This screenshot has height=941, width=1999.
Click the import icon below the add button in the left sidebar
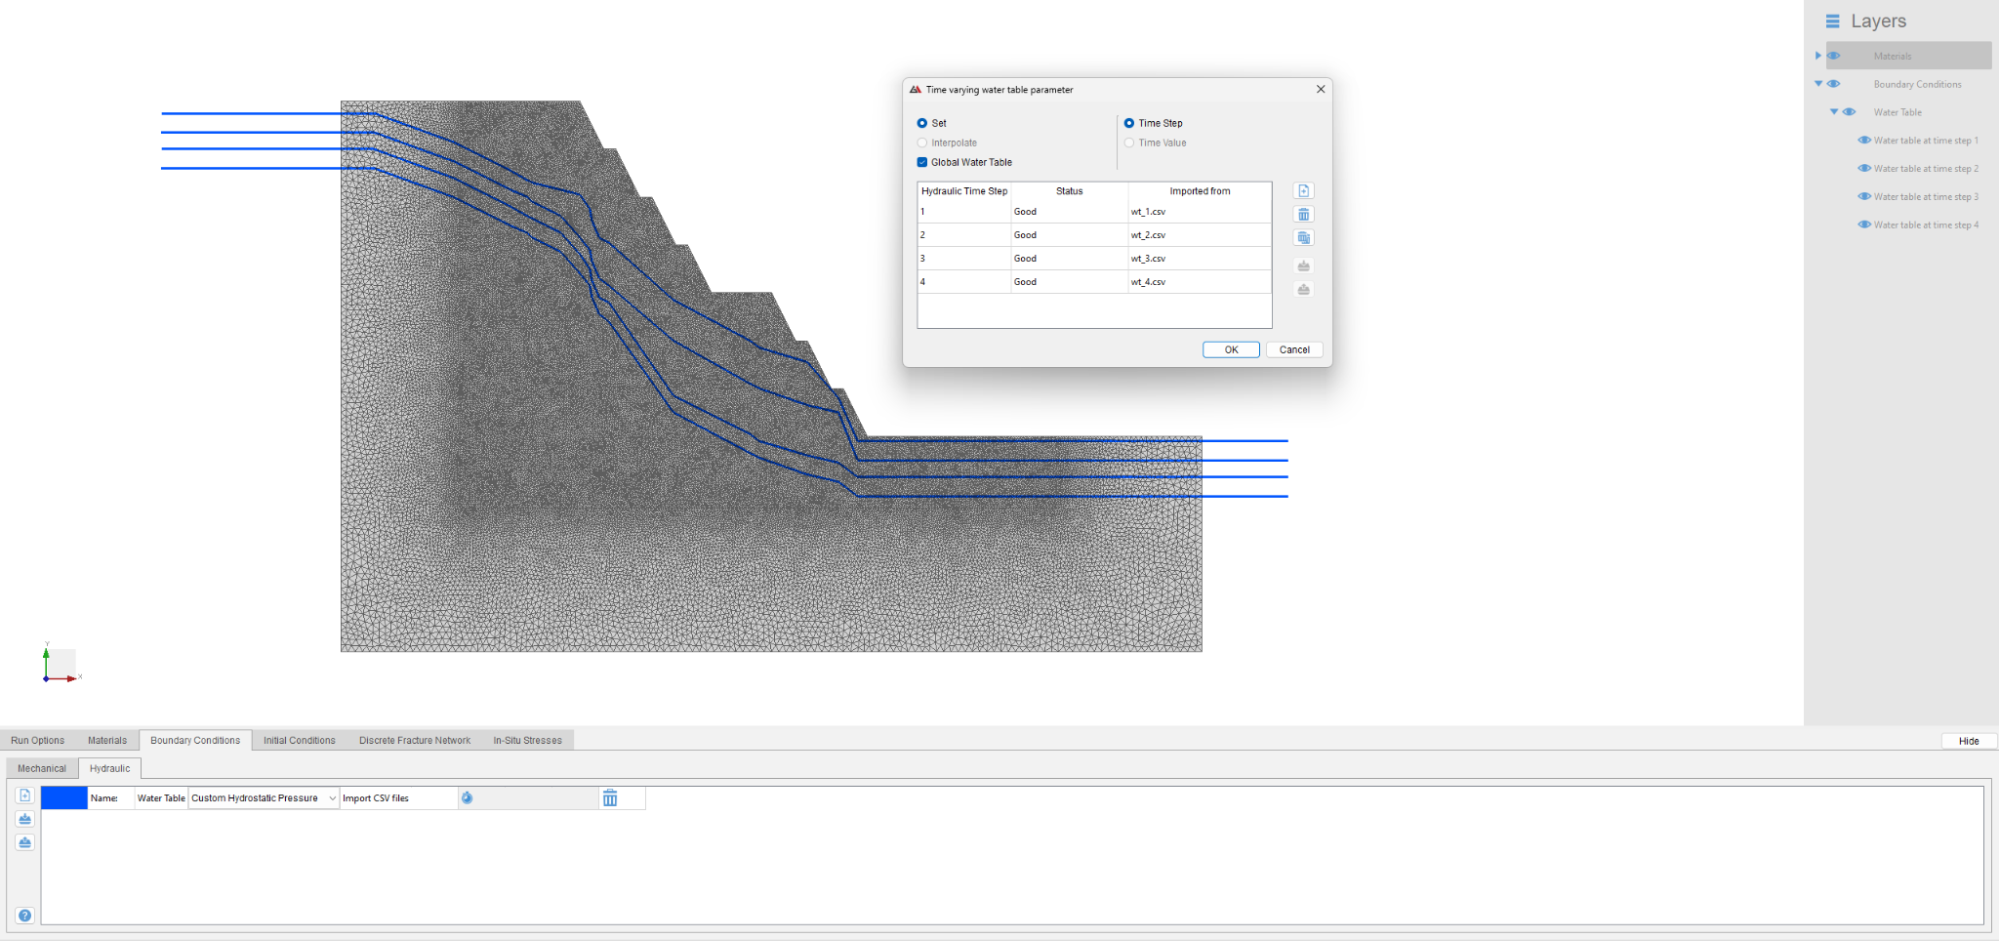[24, 819]
